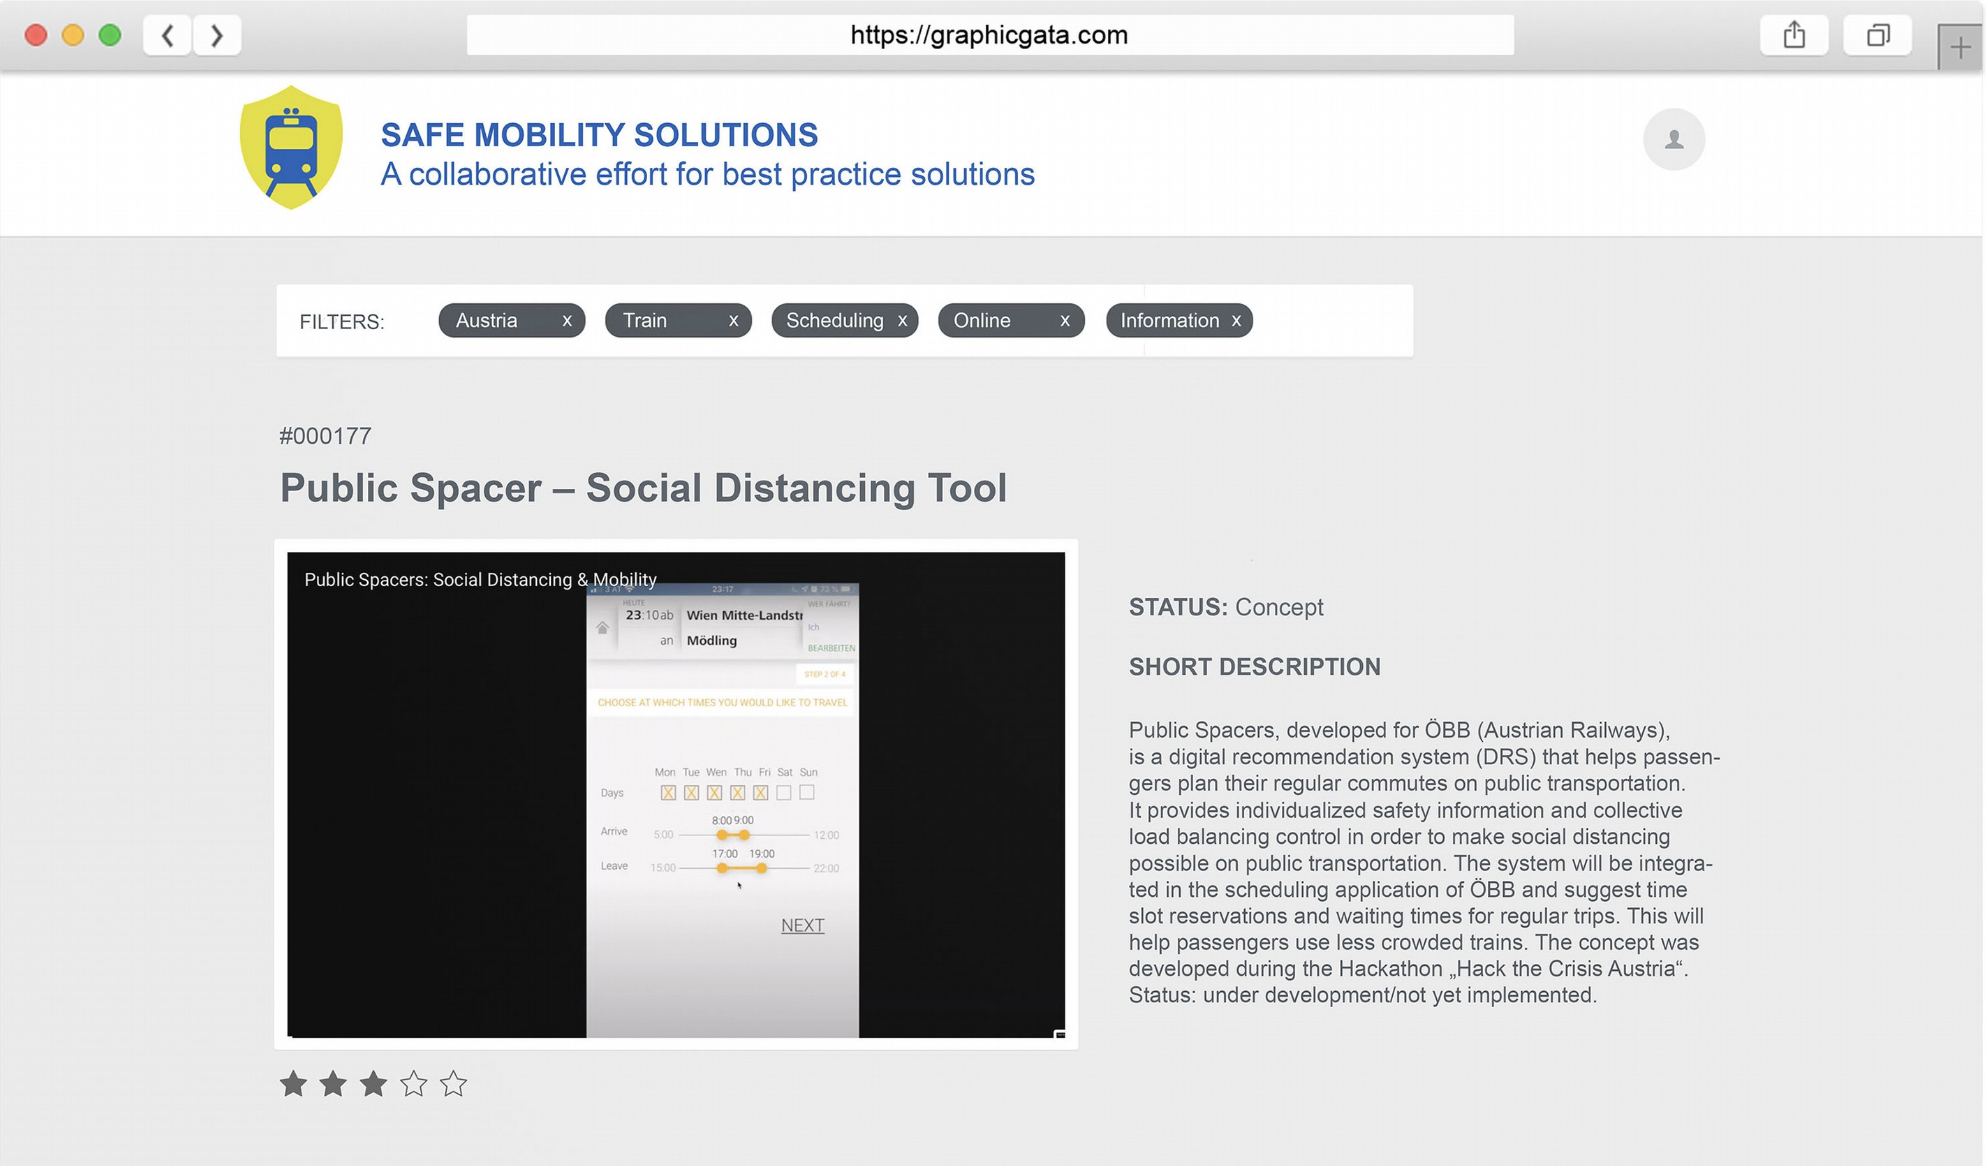
Task: Go forward with the browser forward arrow
Action: [217, 35]
